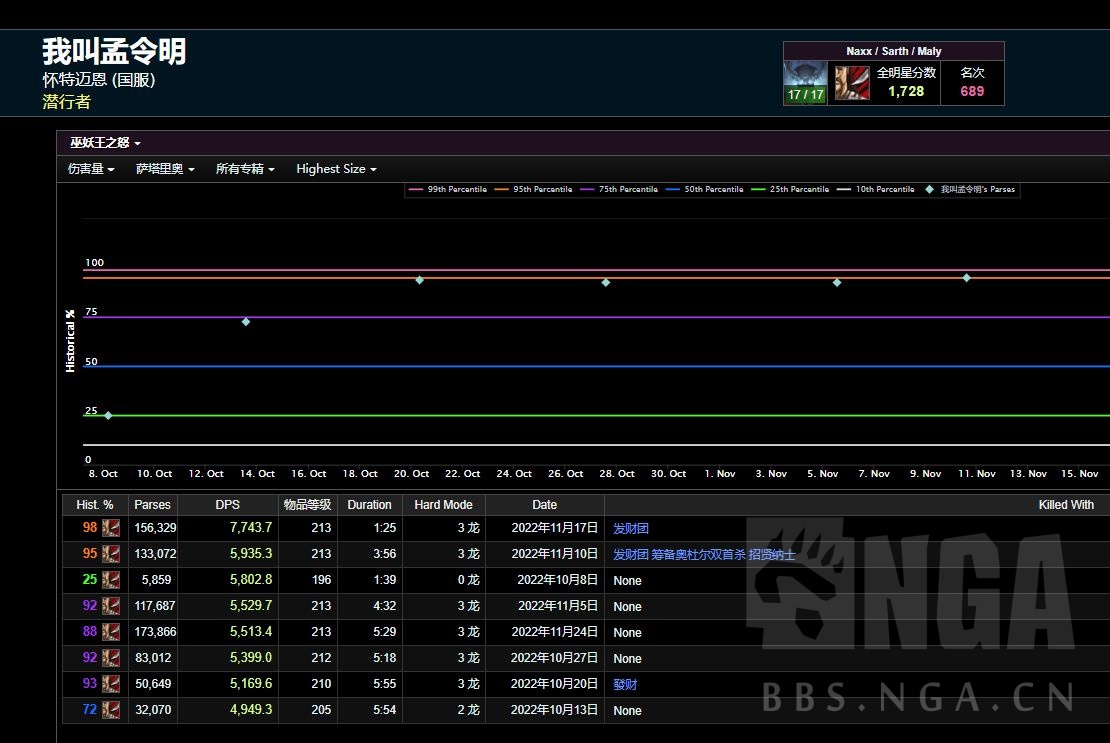Open the 发财团 guild link in the top row
Image resolution: width=1110 pixels, height=743 pixels.
point(631,528)
